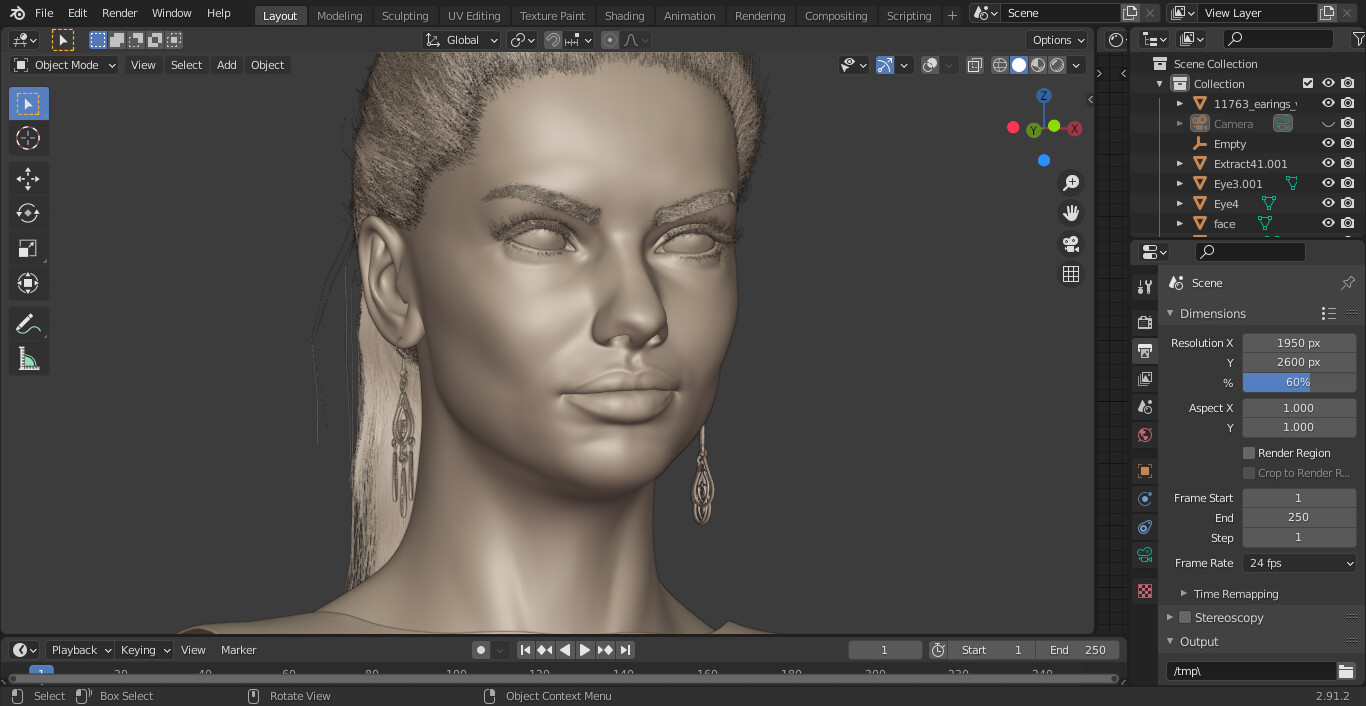Disable Empty in renders via camera icon
The image size is (1366, 706).
pos(1348,143)
